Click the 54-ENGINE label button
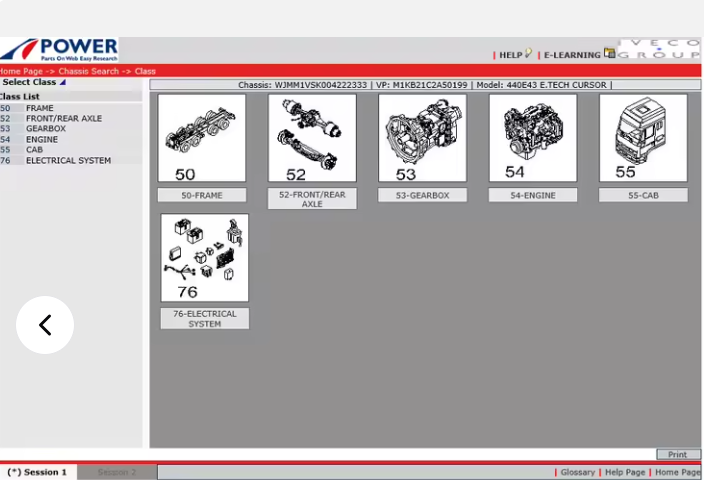The height and width of the screenshot is (480, 704). point(532,195)
